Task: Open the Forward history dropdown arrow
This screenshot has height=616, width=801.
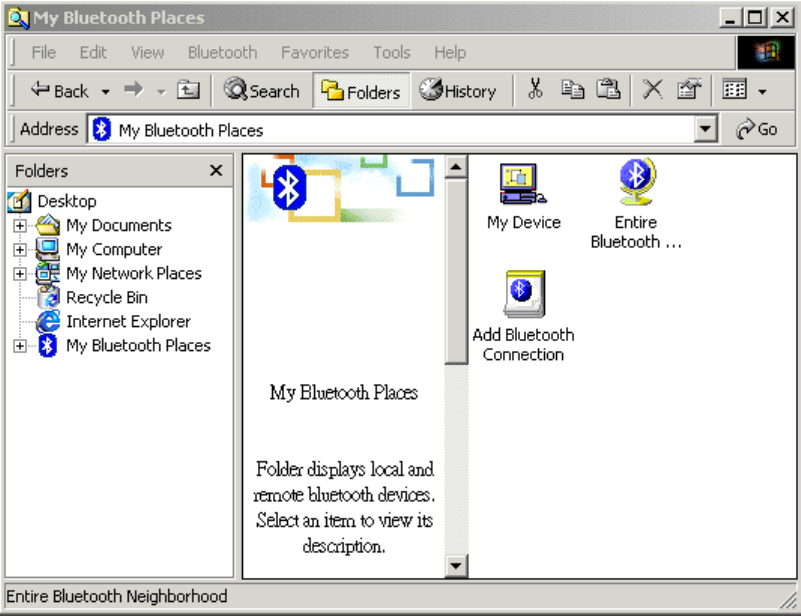Action: click(161, 92)
